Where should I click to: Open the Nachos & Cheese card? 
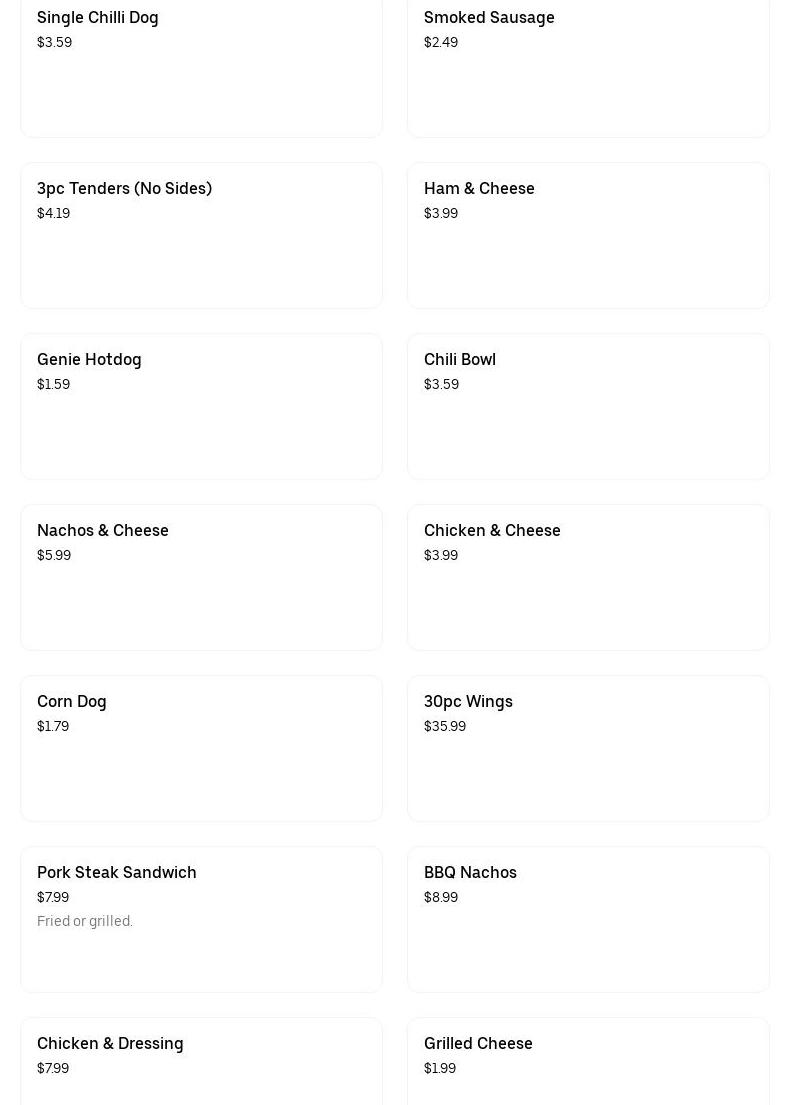click(200, 578)
